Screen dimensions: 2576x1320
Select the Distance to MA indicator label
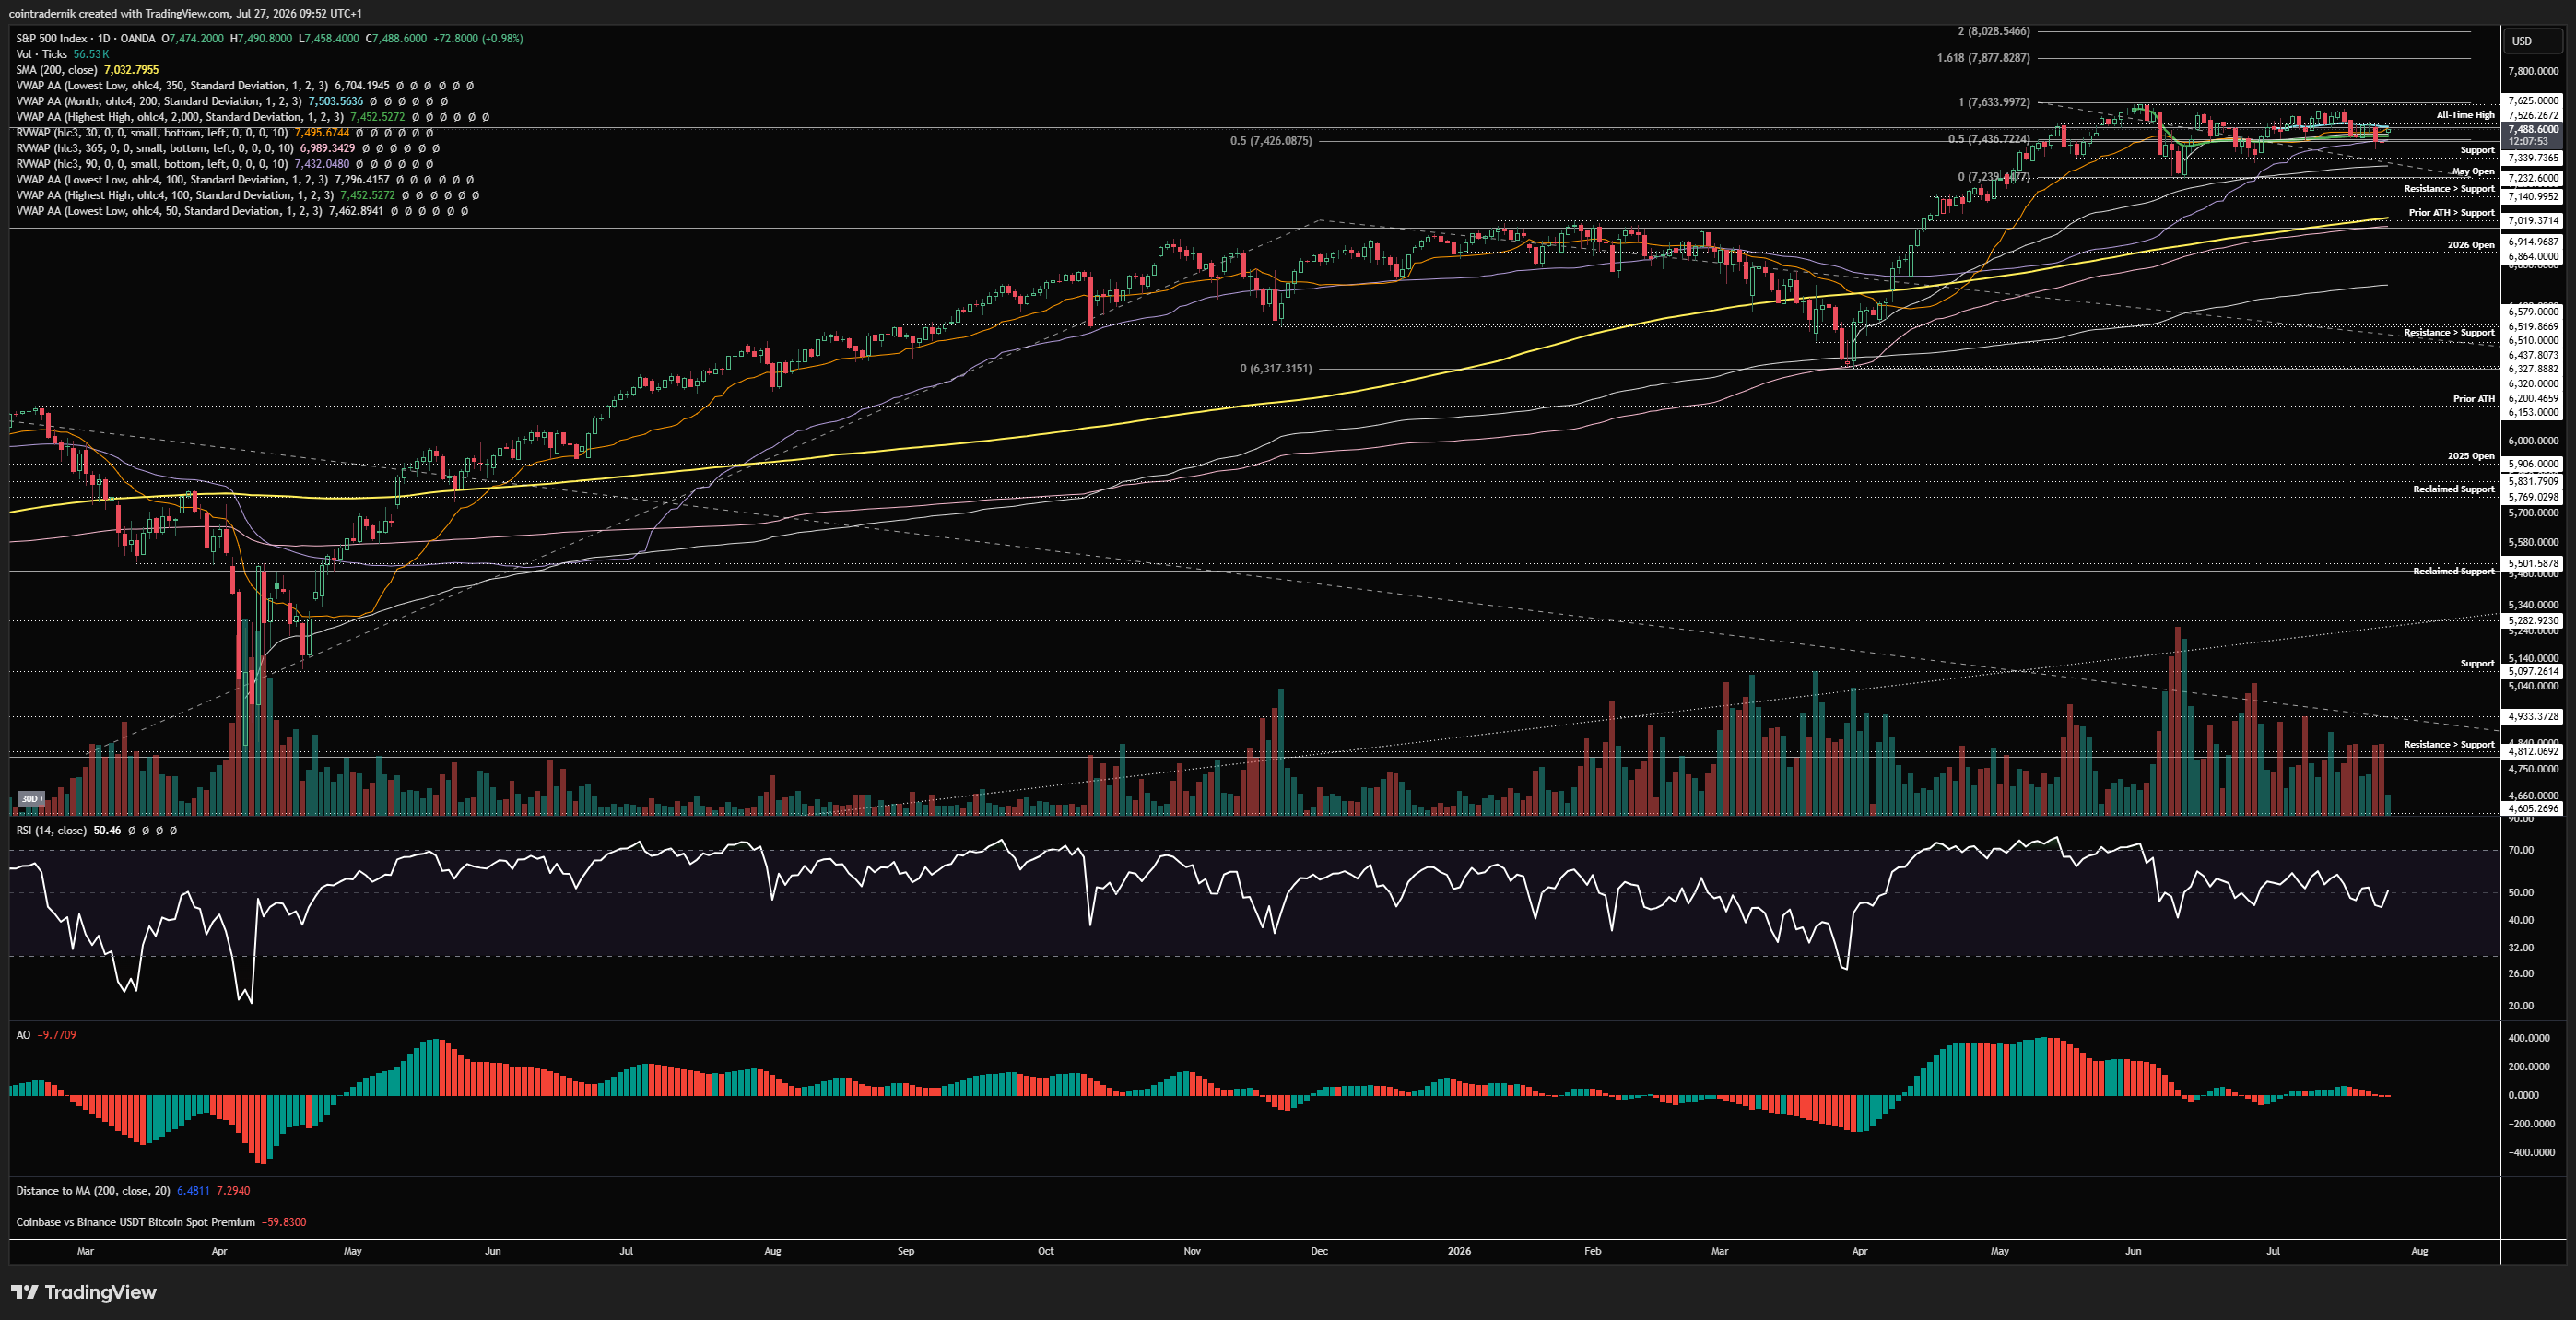pos(92,1190)
